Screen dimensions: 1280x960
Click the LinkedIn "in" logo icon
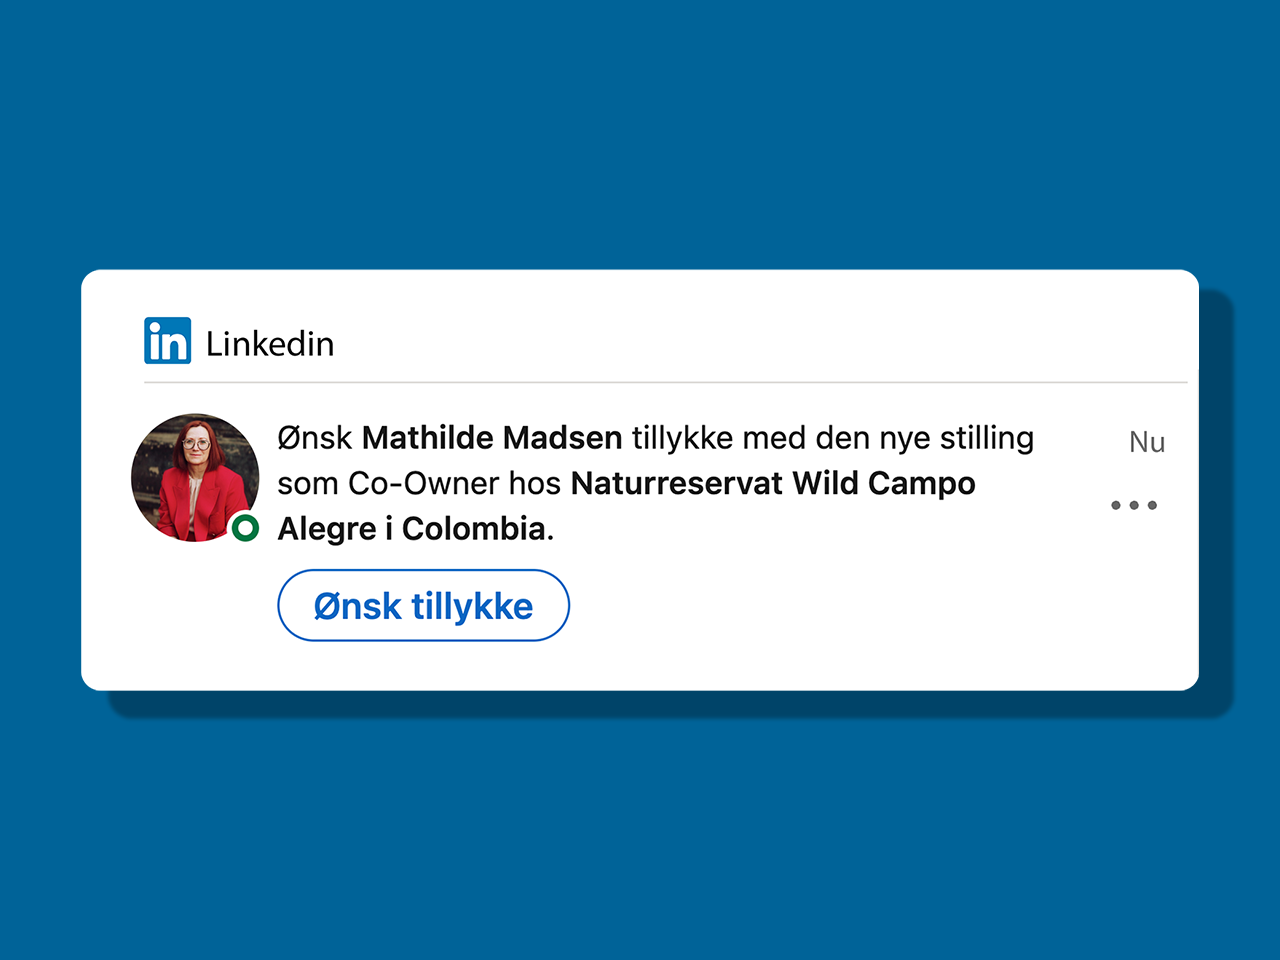[167, 341]
